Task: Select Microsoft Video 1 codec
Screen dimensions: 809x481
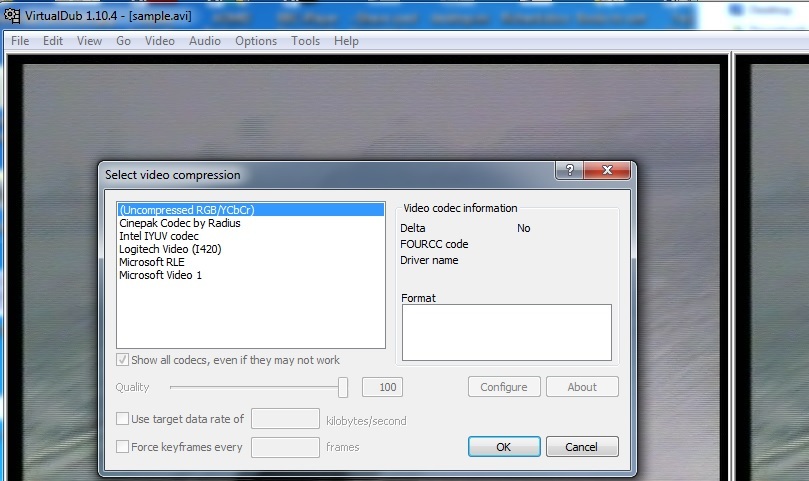Action: (251, 275)
